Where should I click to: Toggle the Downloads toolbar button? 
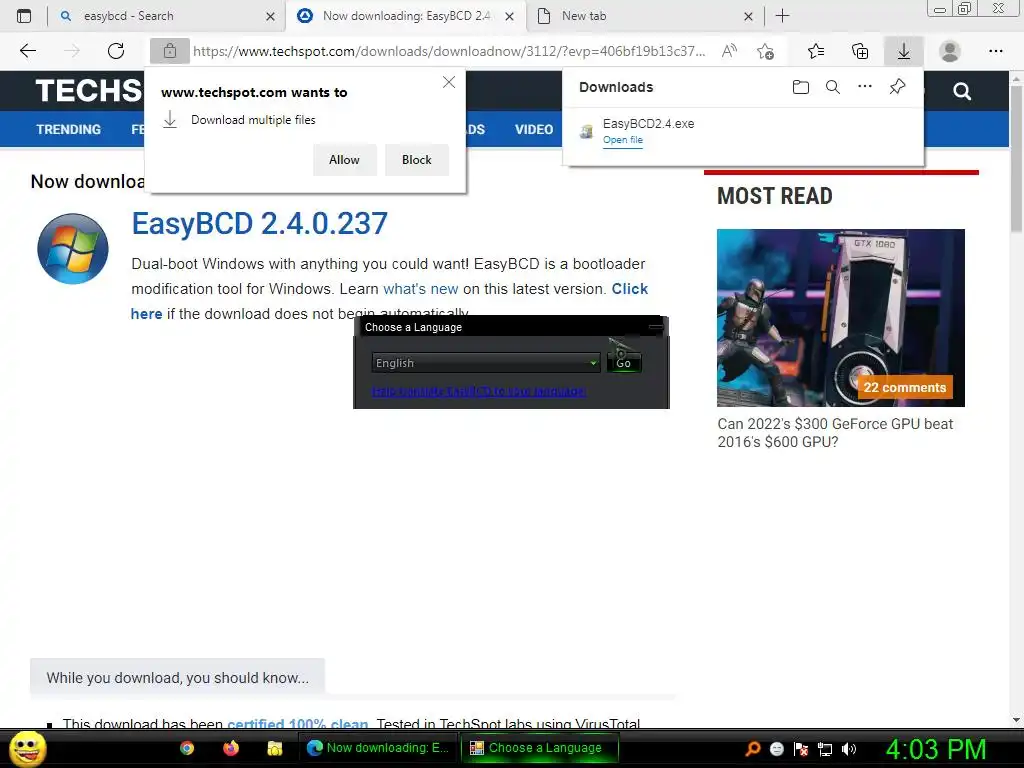point(904,51)
